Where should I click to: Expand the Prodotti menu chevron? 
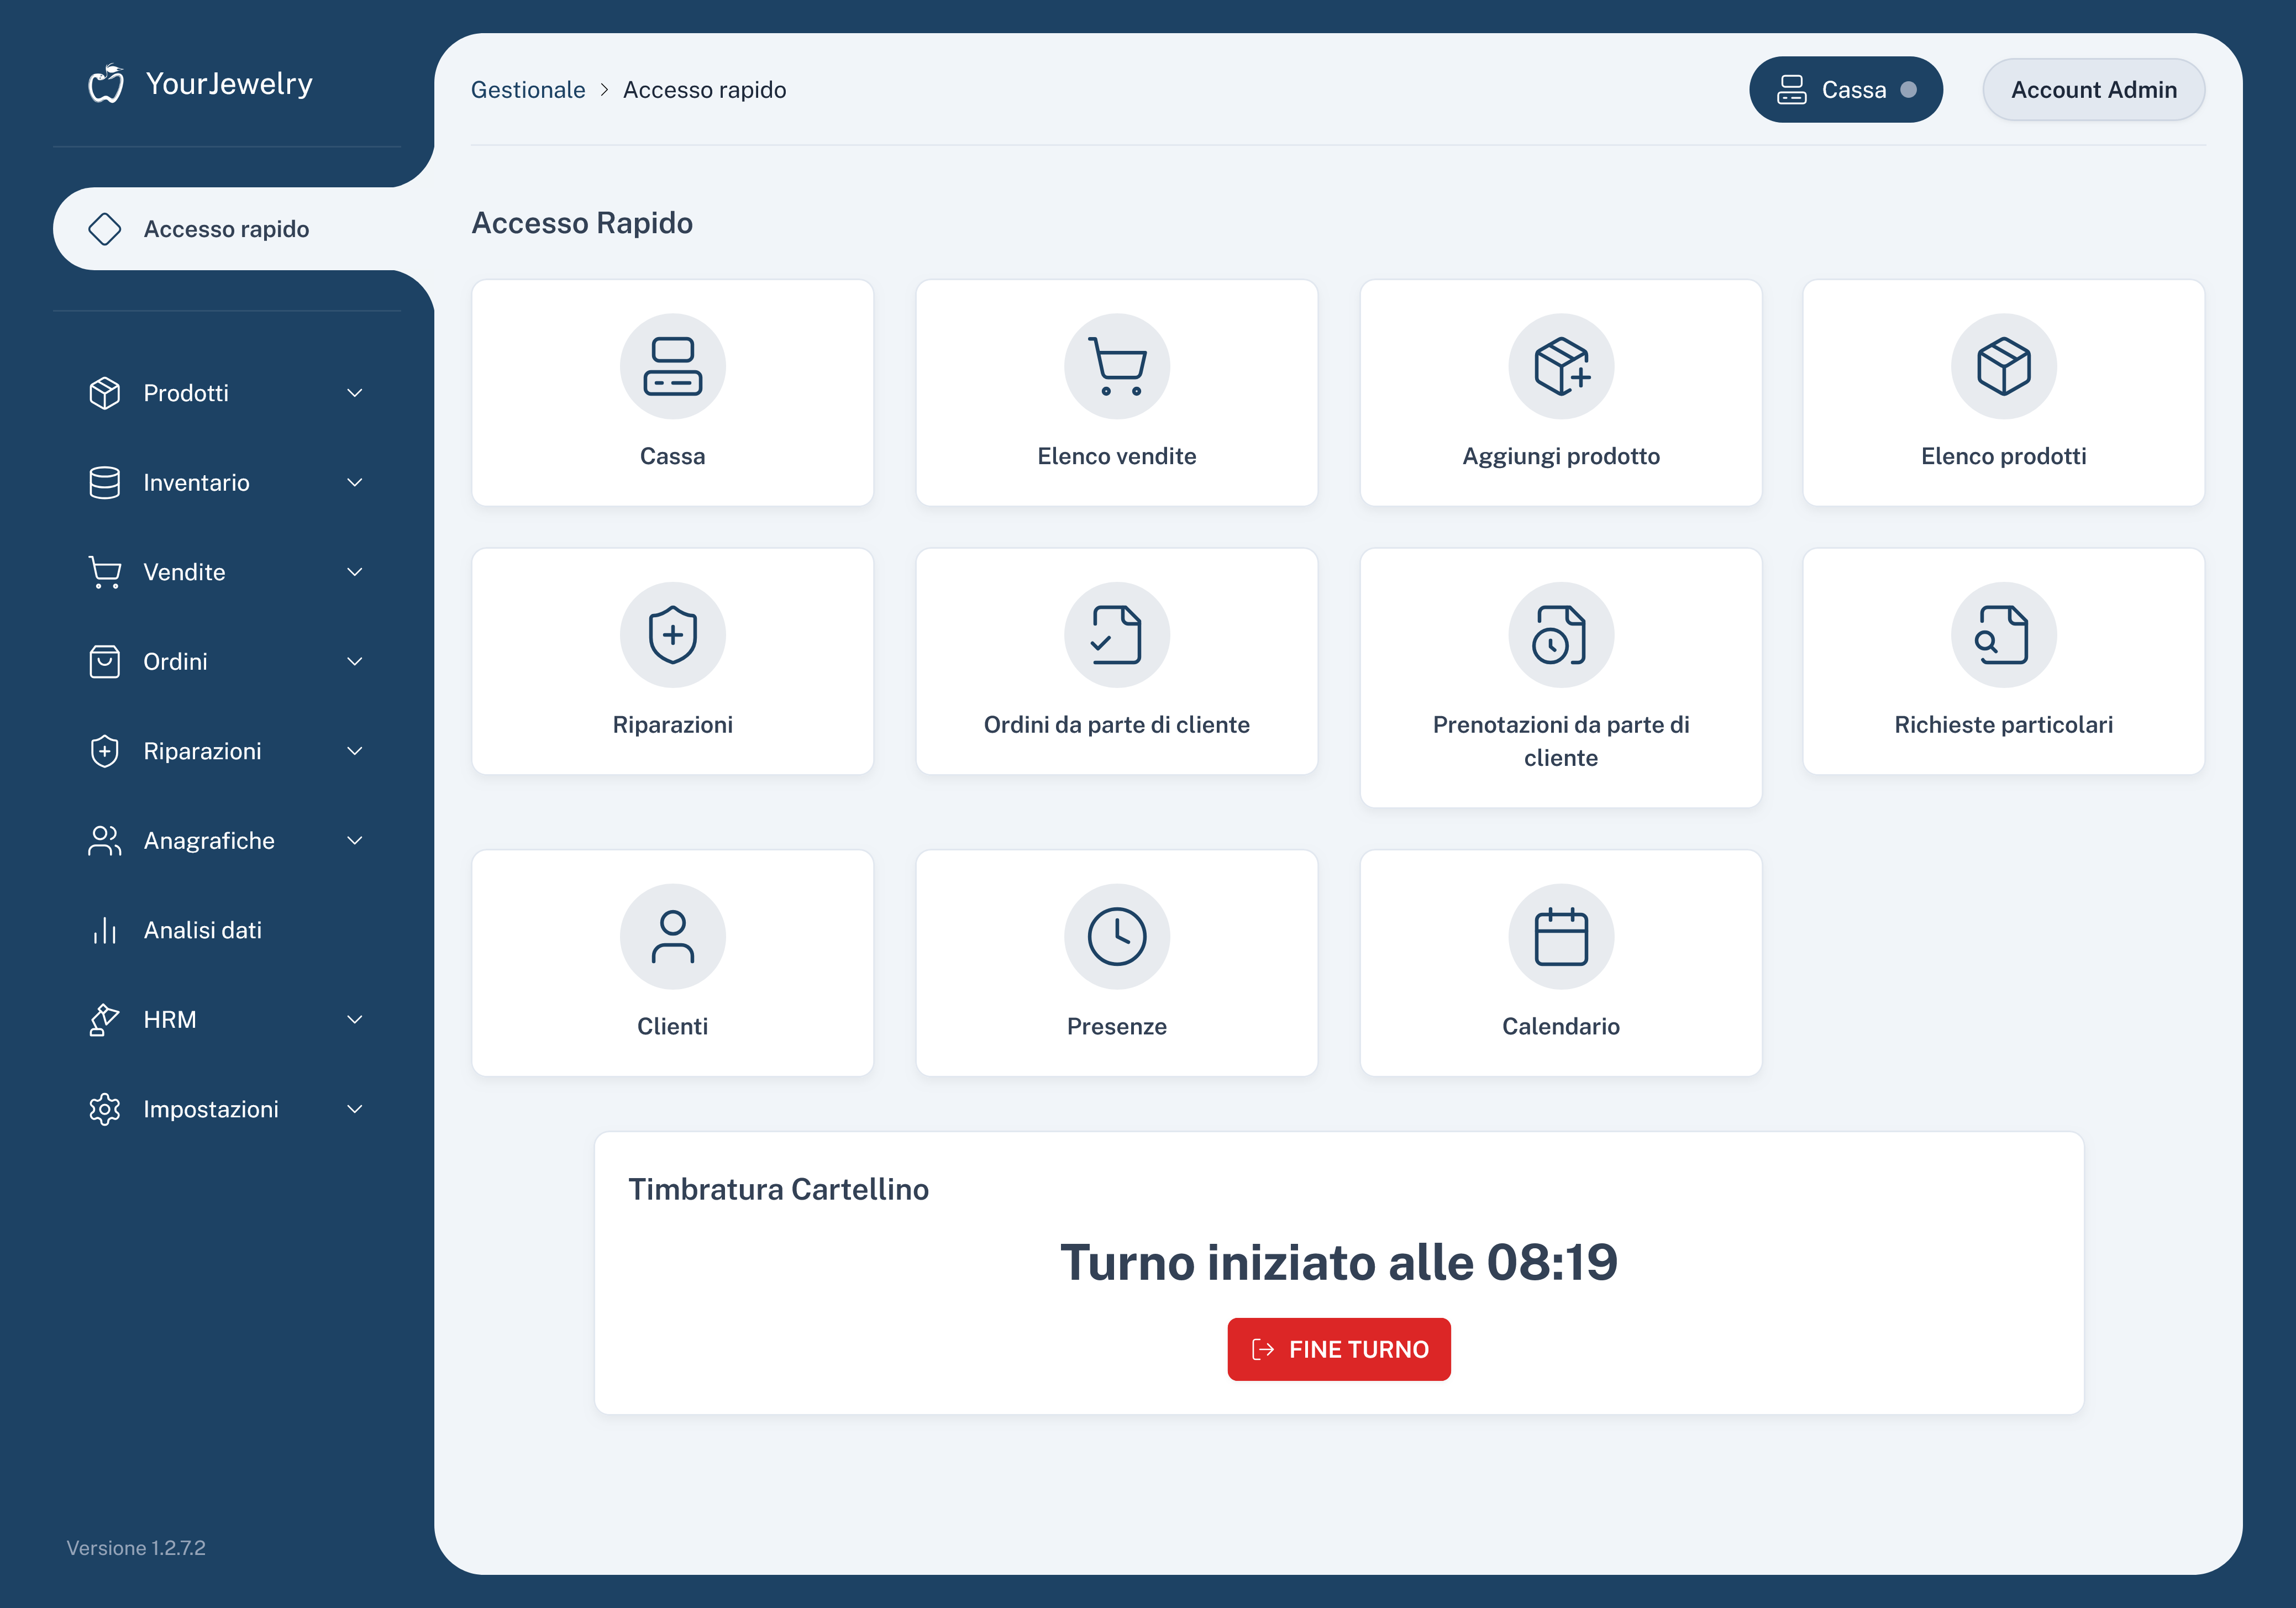tap(355, 393)
